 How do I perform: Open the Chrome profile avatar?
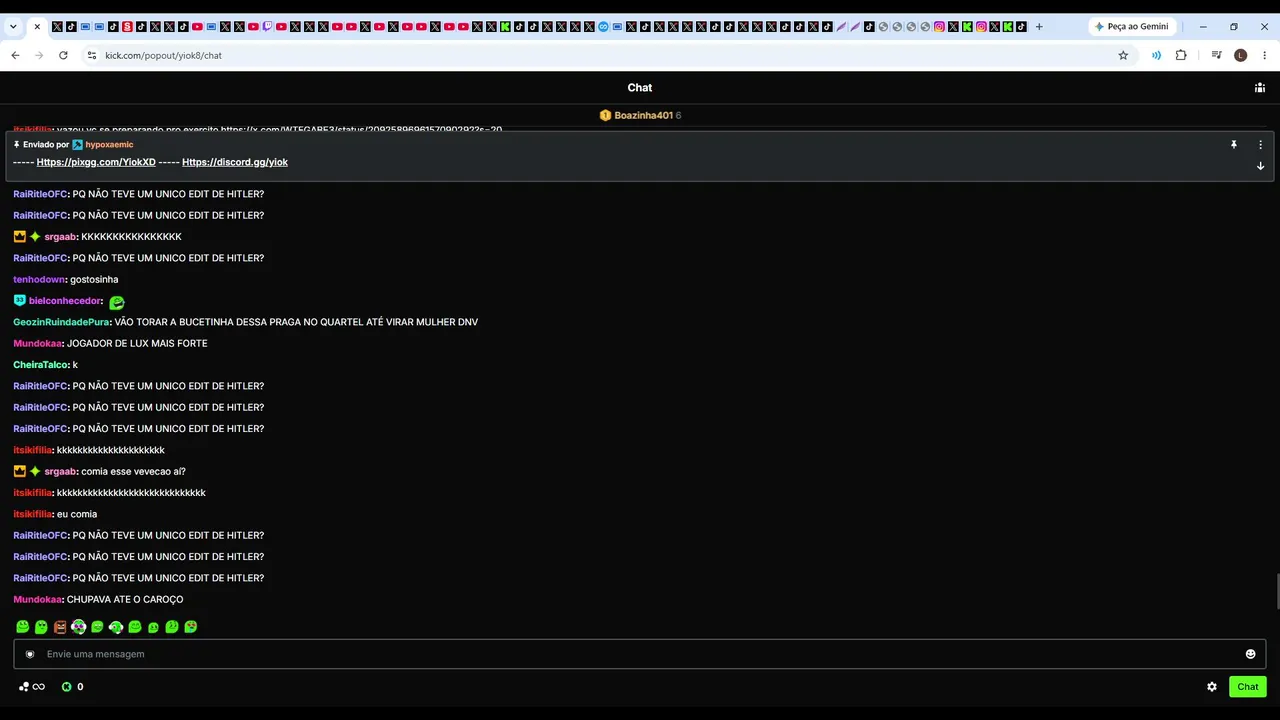tap(1241, 55)
